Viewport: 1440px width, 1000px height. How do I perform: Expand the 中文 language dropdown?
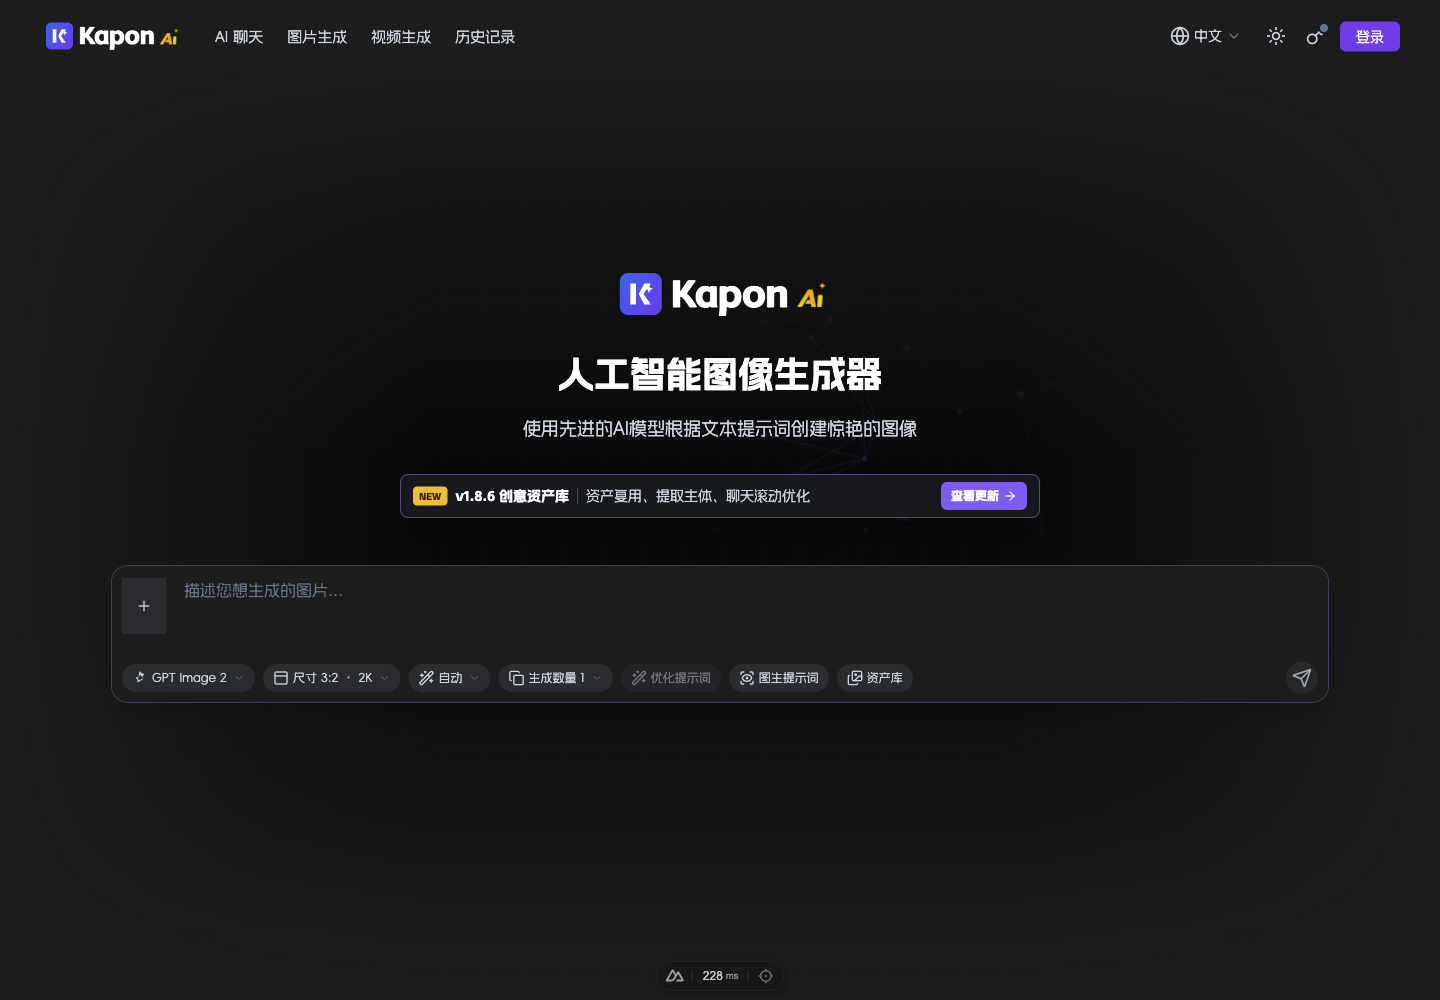coord(1205,36)
